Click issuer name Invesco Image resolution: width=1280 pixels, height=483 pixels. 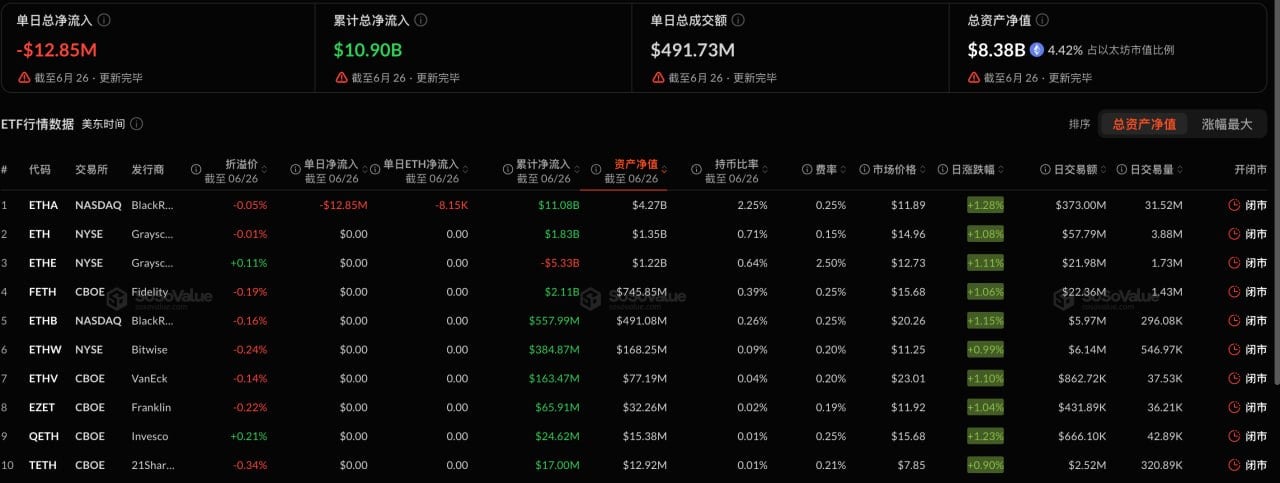(150, 436)
